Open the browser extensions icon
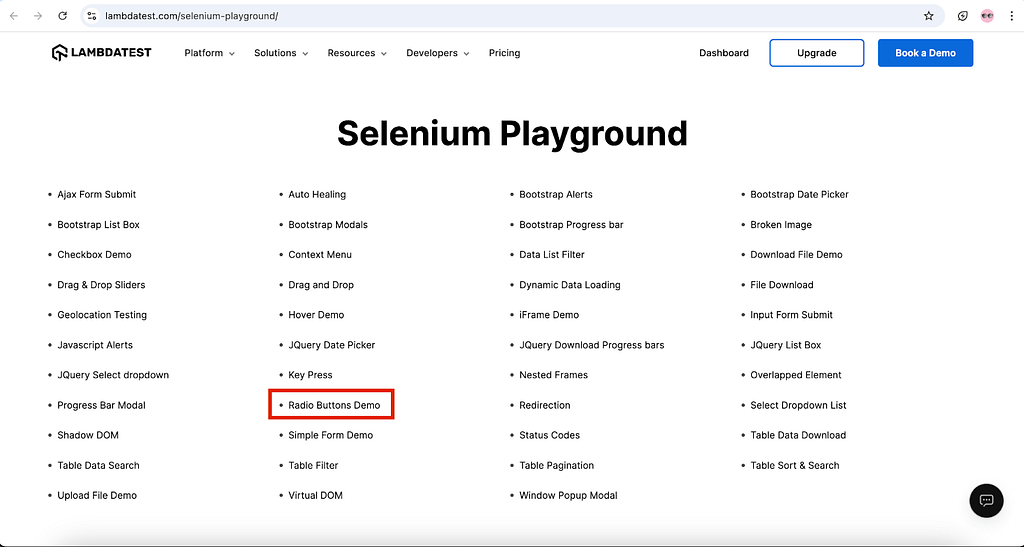Viewport: 1024px width, 547px height. click(x=963, y=16)
